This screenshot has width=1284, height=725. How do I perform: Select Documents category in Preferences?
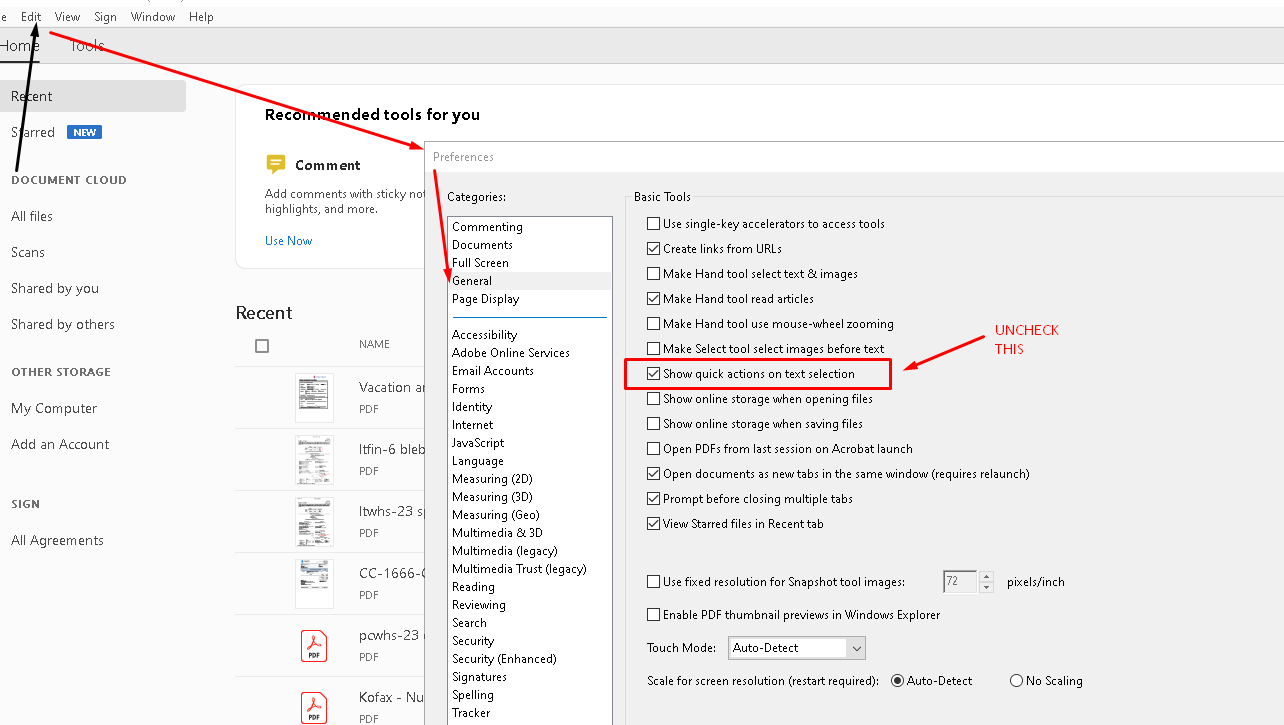point(482,245)
